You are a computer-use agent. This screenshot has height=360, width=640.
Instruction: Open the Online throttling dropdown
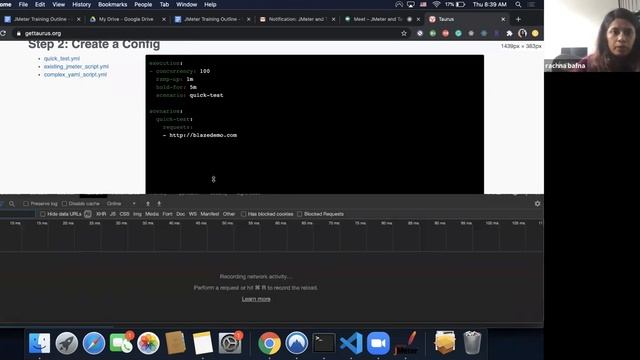[121, 204]
